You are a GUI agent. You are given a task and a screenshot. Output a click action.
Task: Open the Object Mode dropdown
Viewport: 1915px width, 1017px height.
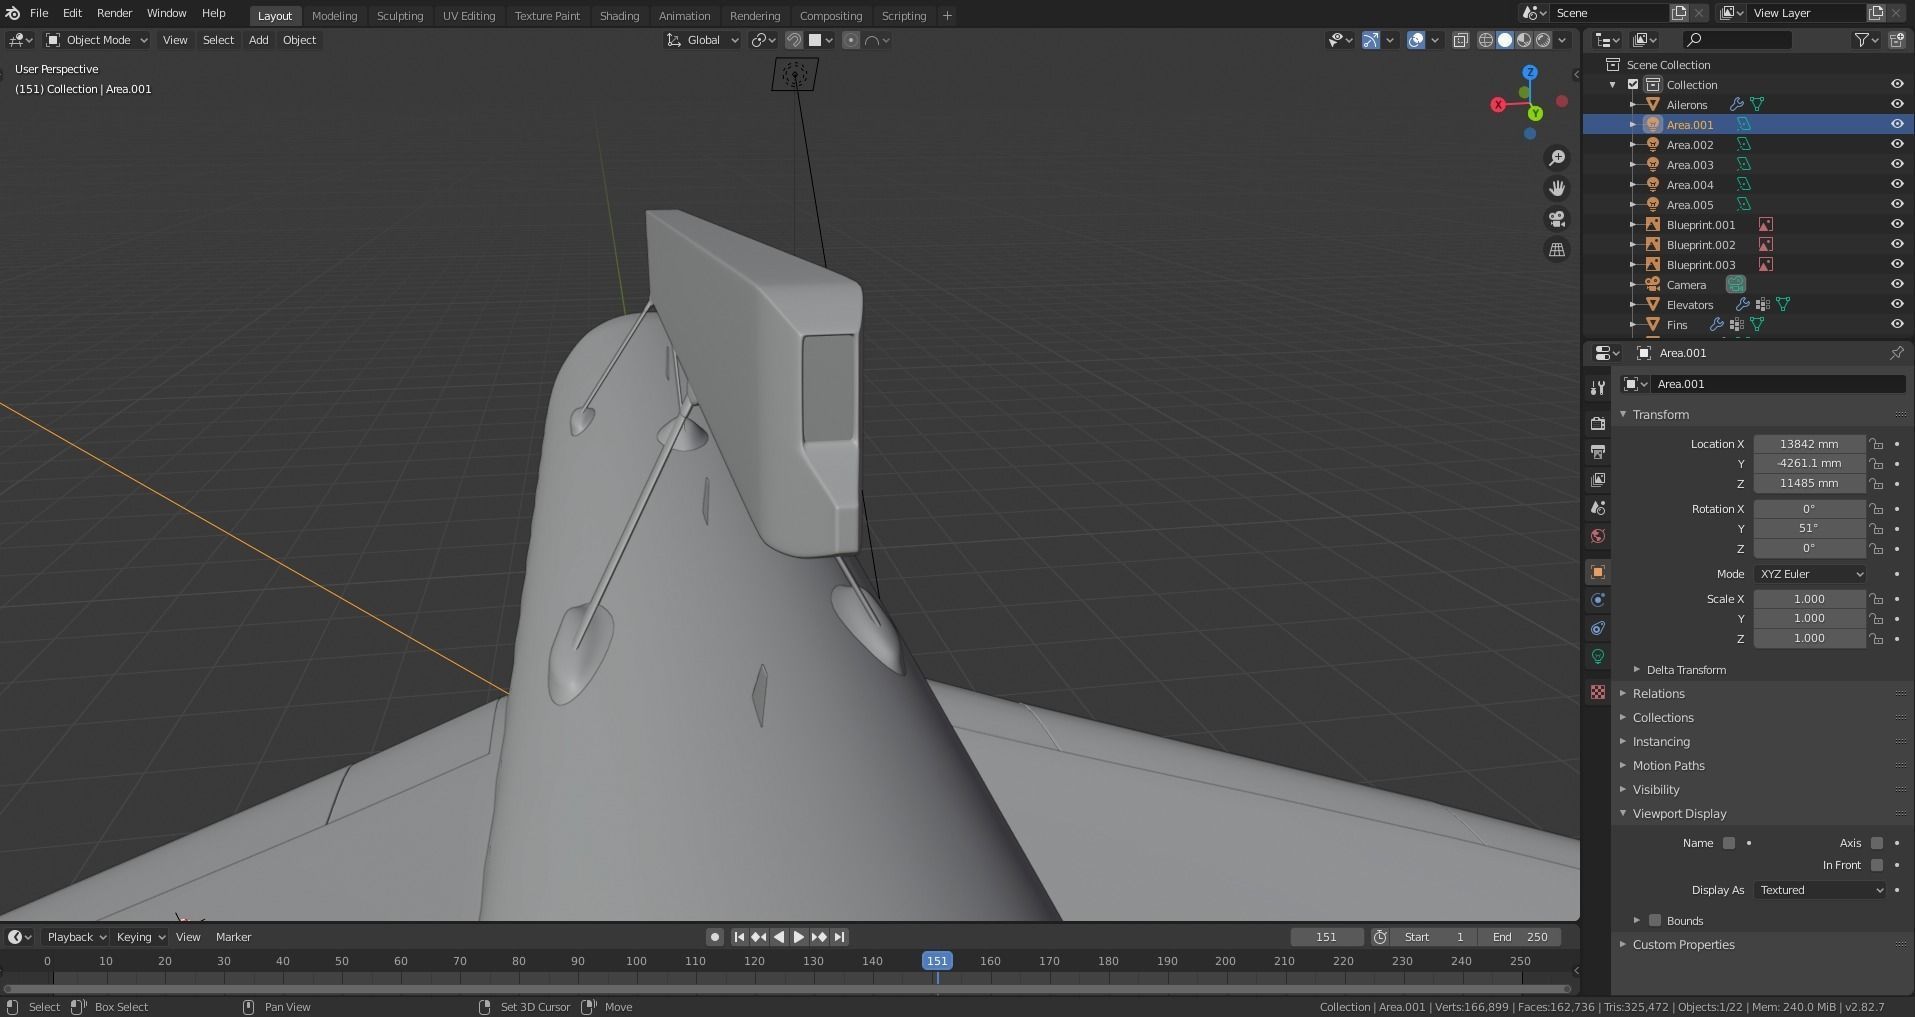point(97,40)
